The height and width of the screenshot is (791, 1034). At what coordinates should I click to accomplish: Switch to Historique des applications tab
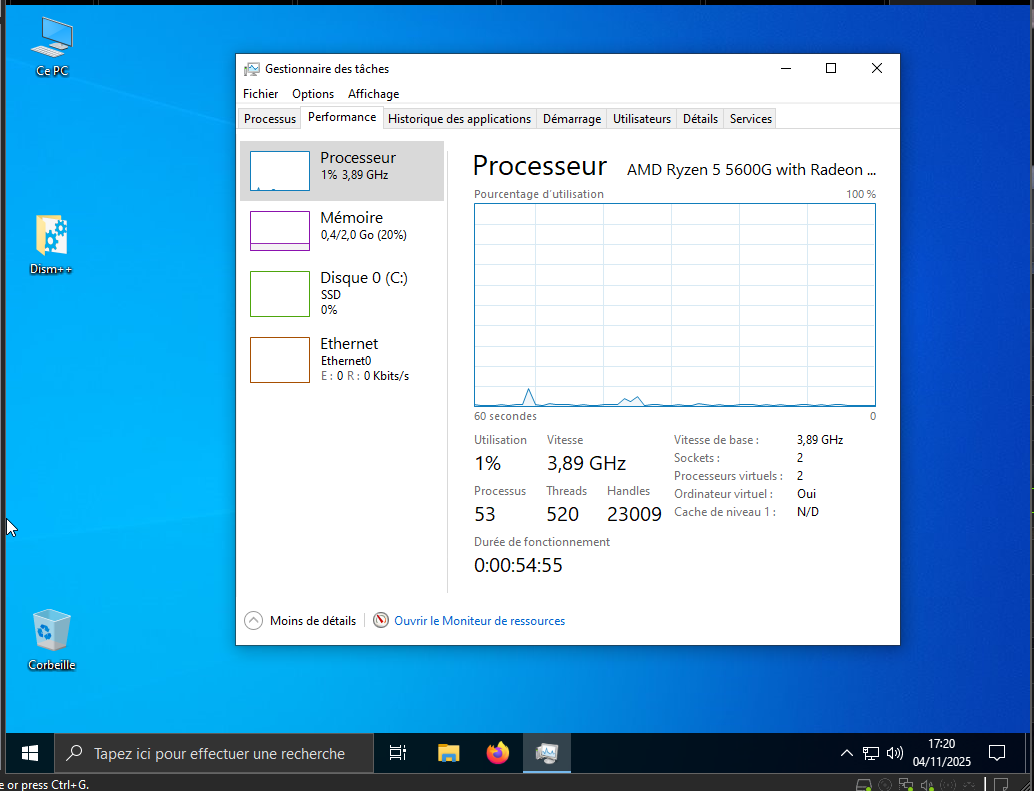[460, 119]
